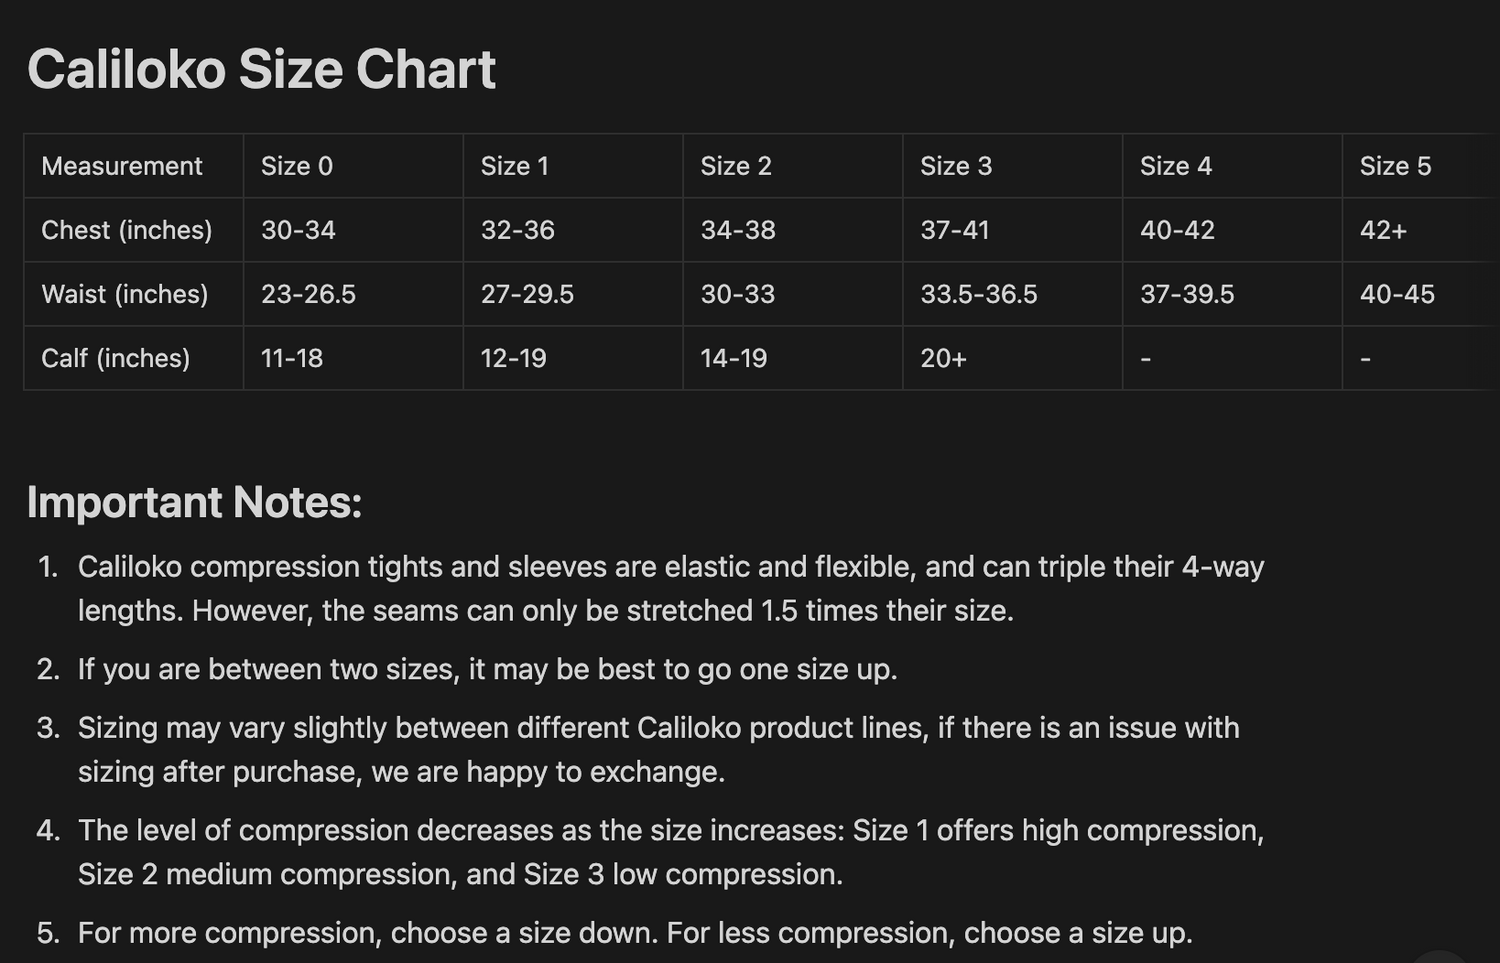The width and height of the screenshot is (1500, 963).
Task: Click the partially visible round button at bottom right
Action: (x=1440, y=956)
